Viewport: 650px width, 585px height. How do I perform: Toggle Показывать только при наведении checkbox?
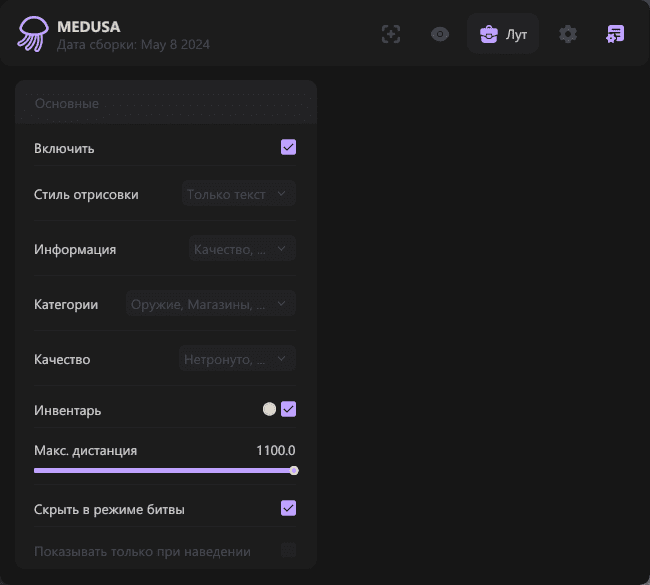pos(289,550)
